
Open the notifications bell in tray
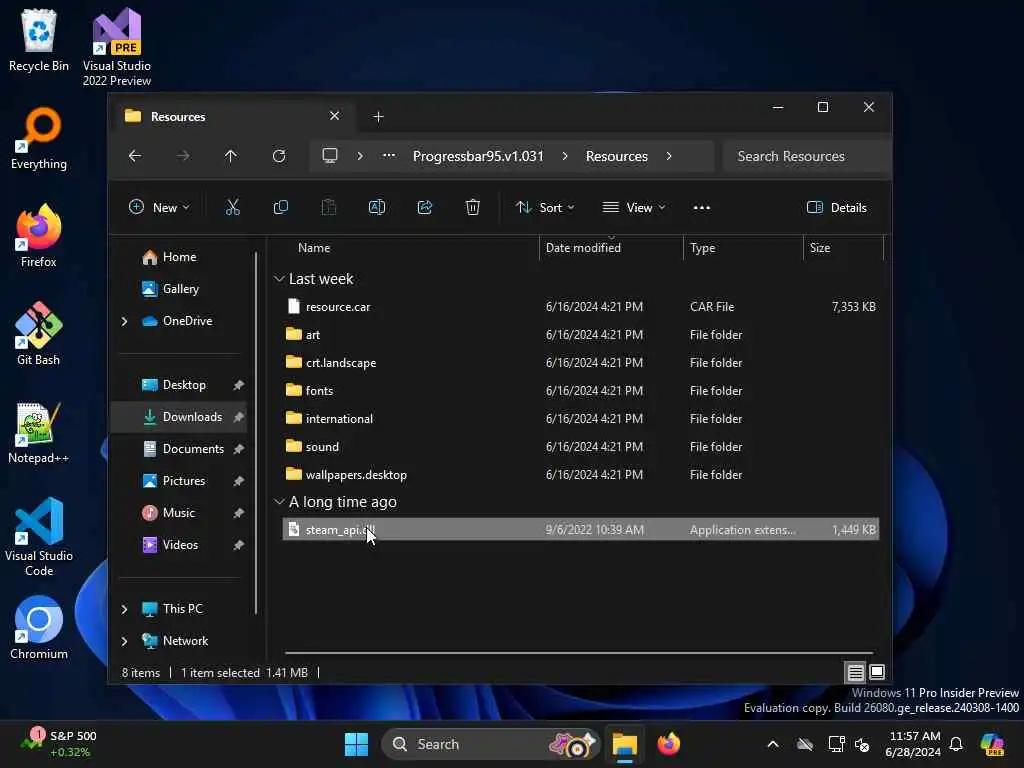[956, 744]
